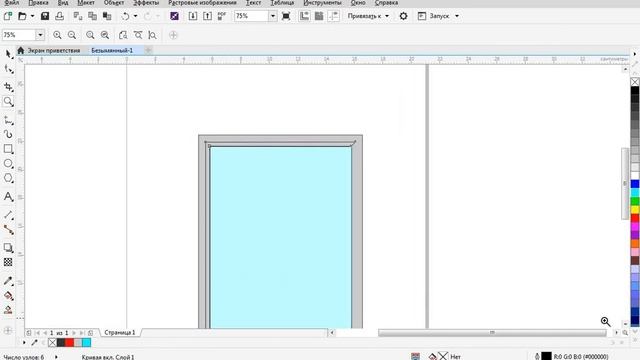Click the Print icon

click(x=60, y=16)
